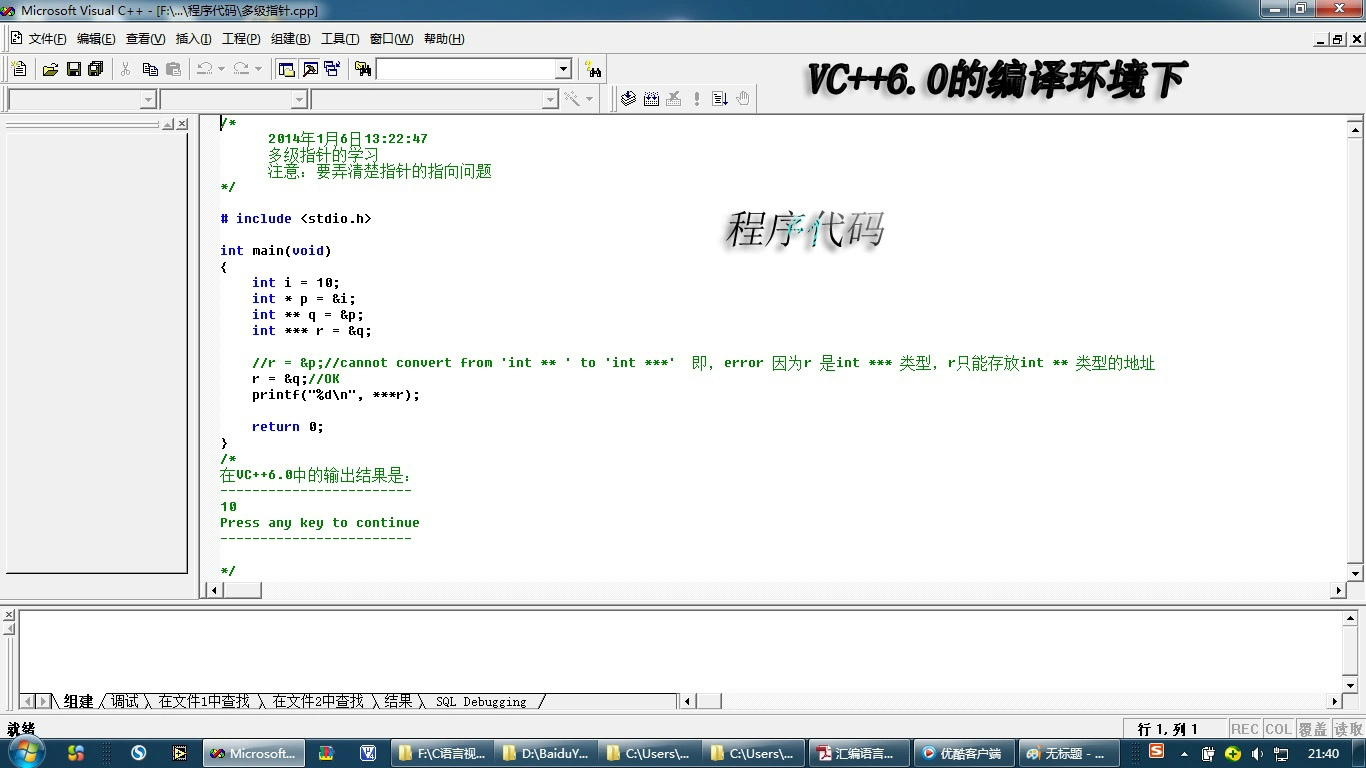
Task: Click the printf("%d\n", ***r); code line
Action: click(x=336, y=395)
